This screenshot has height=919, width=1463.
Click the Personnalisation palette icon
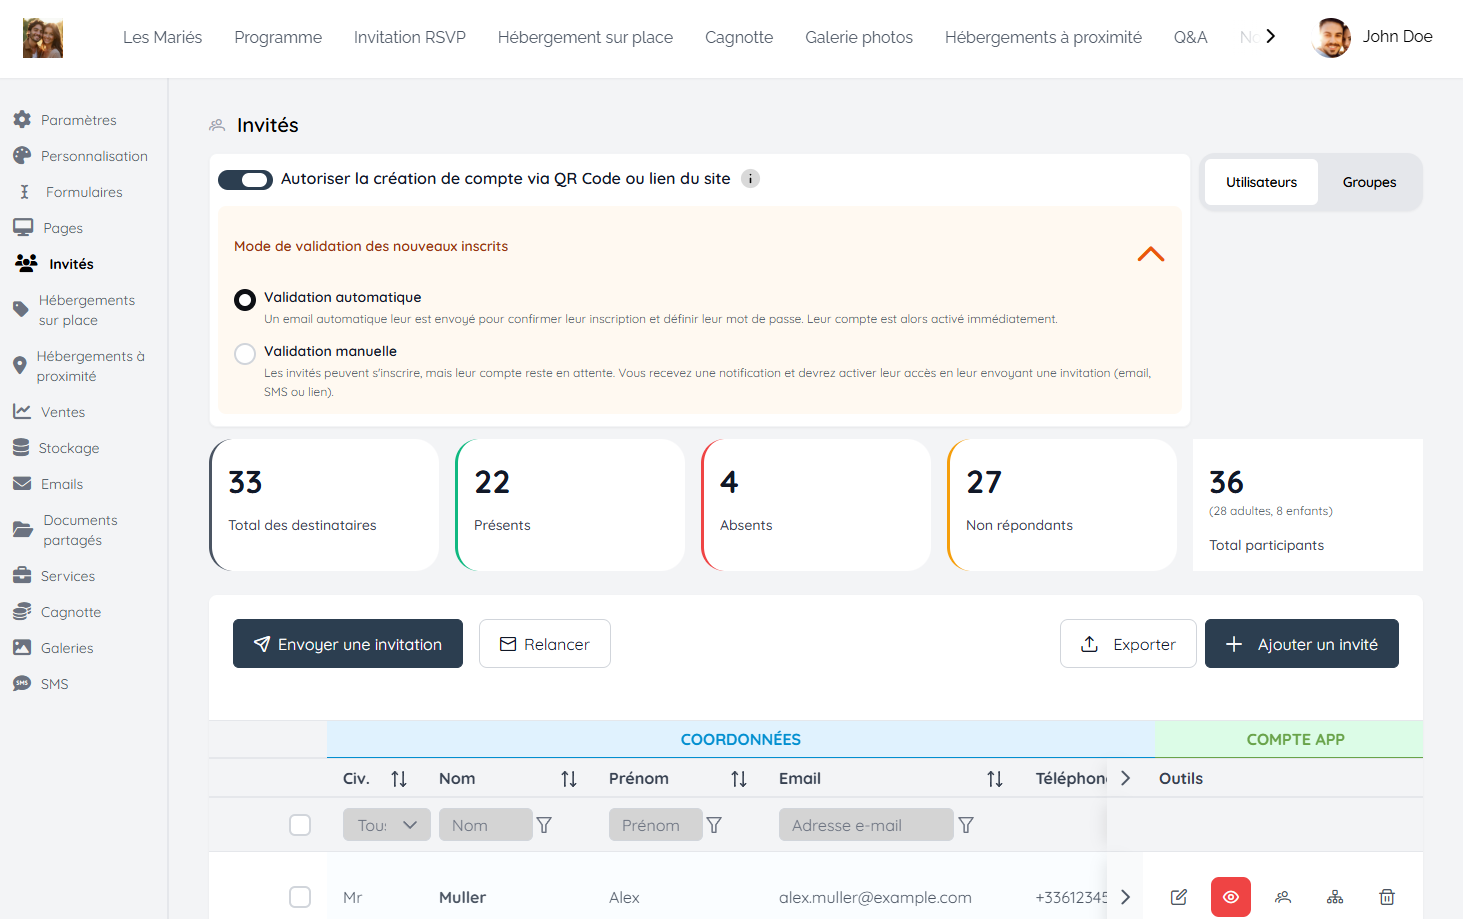pos(22,155)
